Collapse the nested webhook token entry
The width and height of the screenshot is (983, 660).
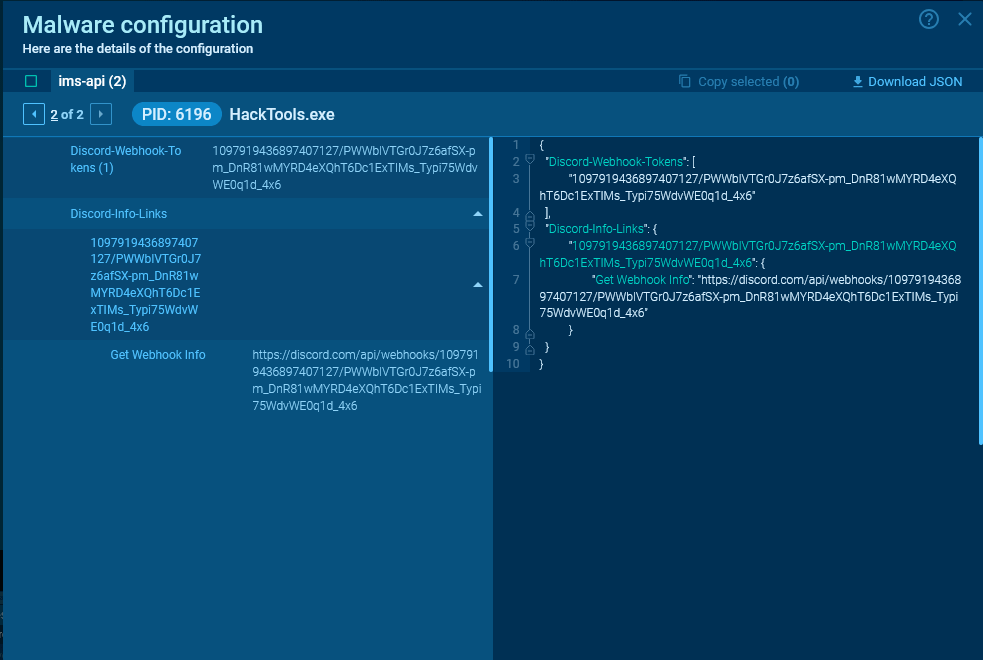(x=478, y=285)
